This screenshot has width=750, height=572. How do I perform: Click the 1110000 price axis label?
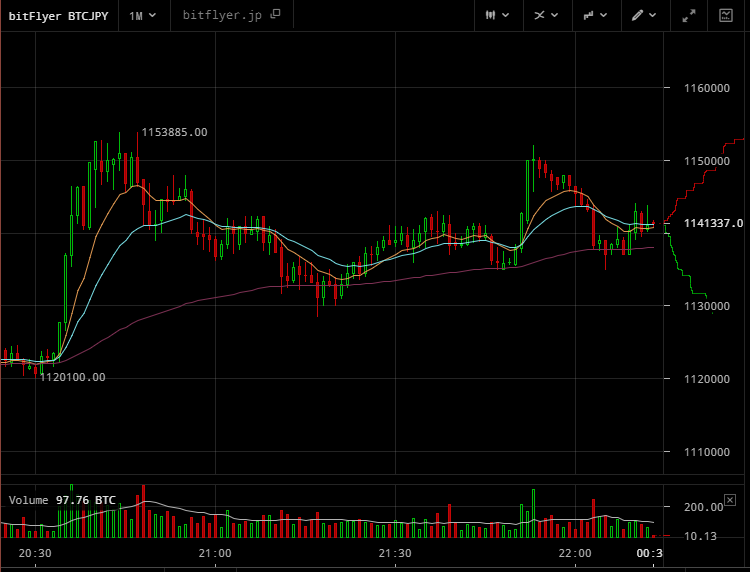(x=707, y=452)
